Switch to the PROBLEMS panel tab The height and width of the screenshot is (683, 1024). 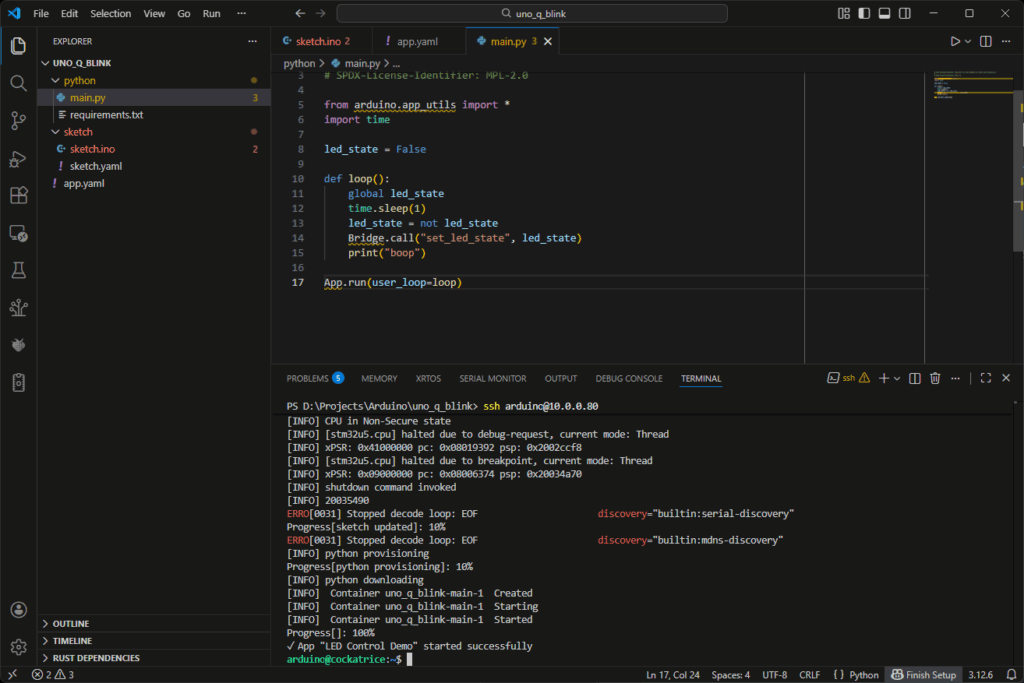point(307,379)
